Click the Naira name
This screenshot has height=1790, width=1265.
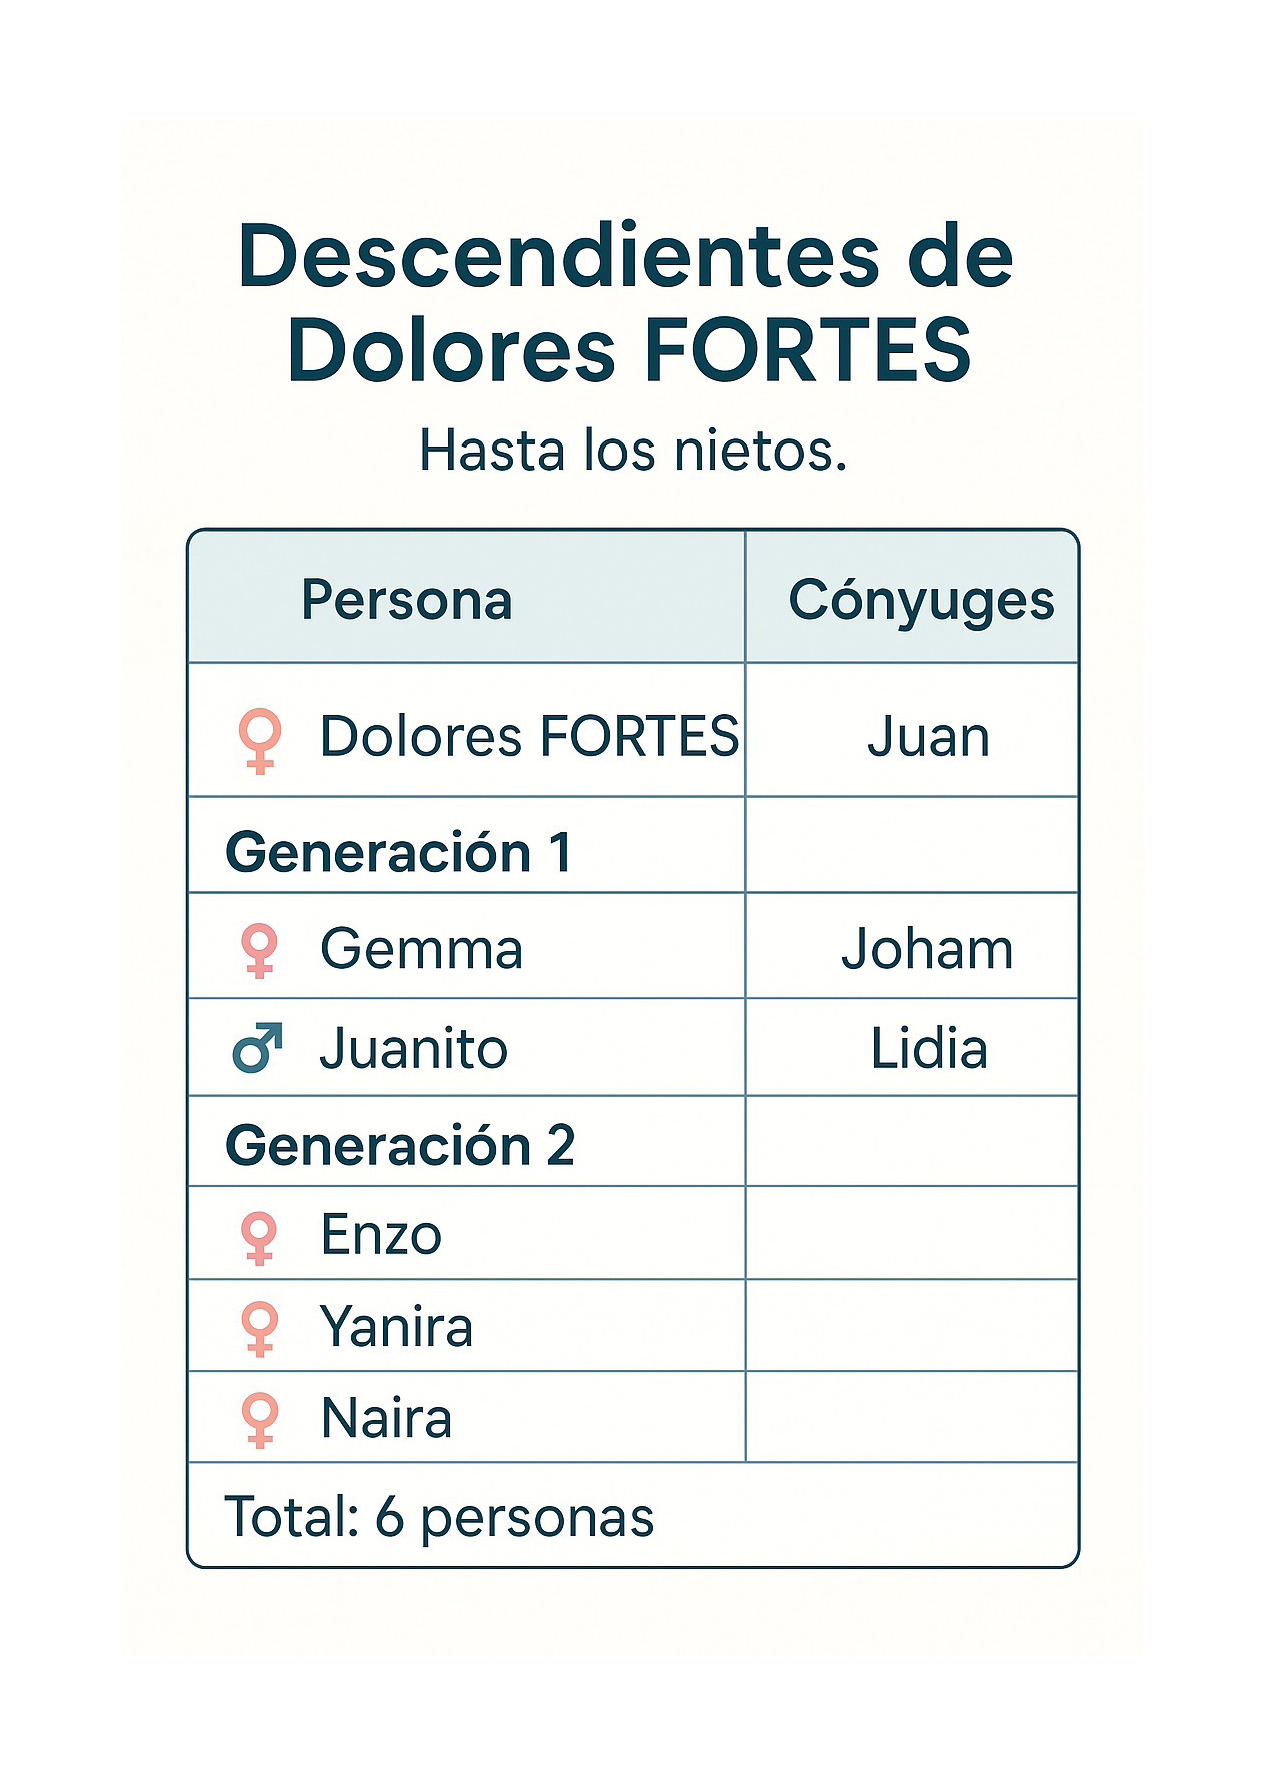(x=386, y=1418)
